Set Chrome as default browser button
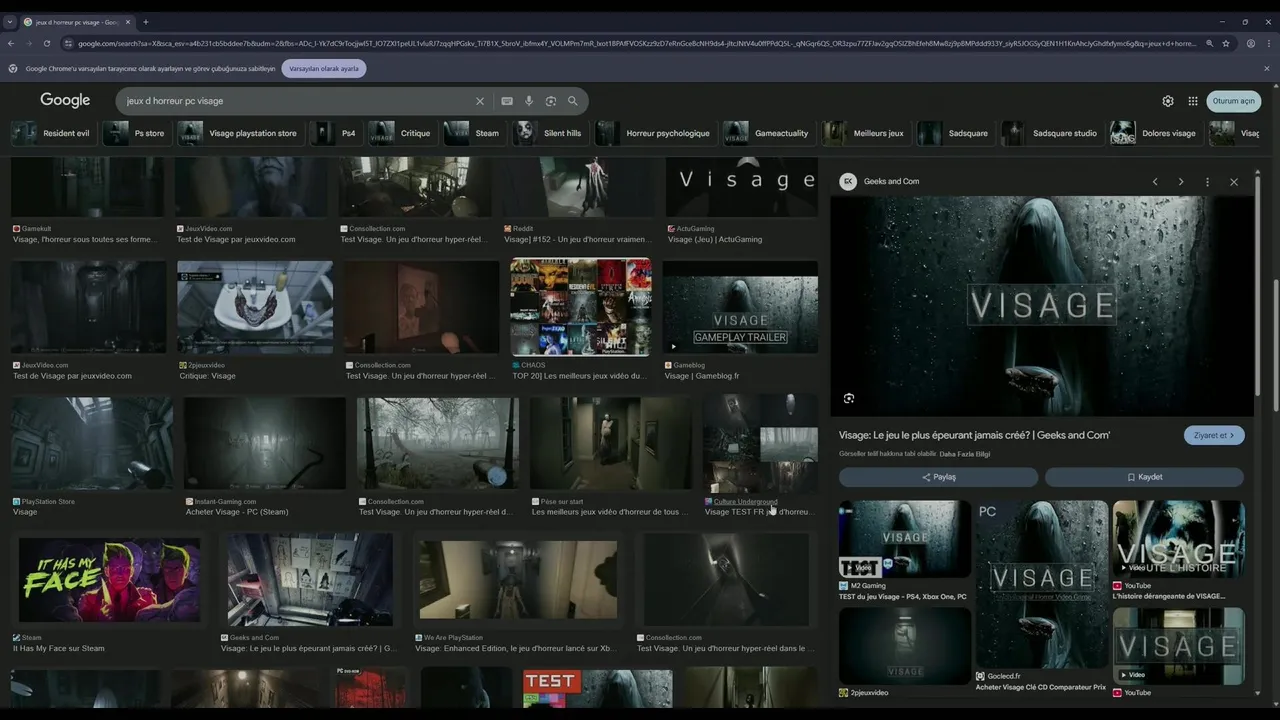 coord(324,68)
